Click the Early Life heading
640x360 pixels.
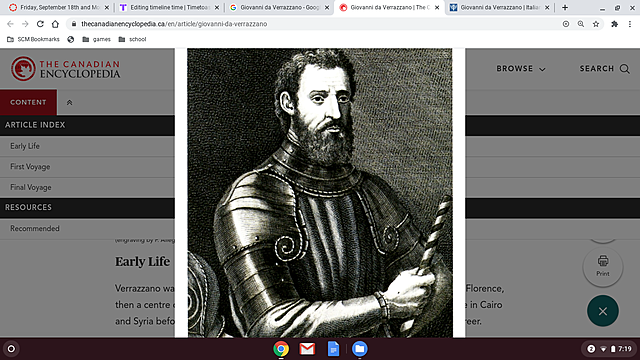tap(142, 262)
